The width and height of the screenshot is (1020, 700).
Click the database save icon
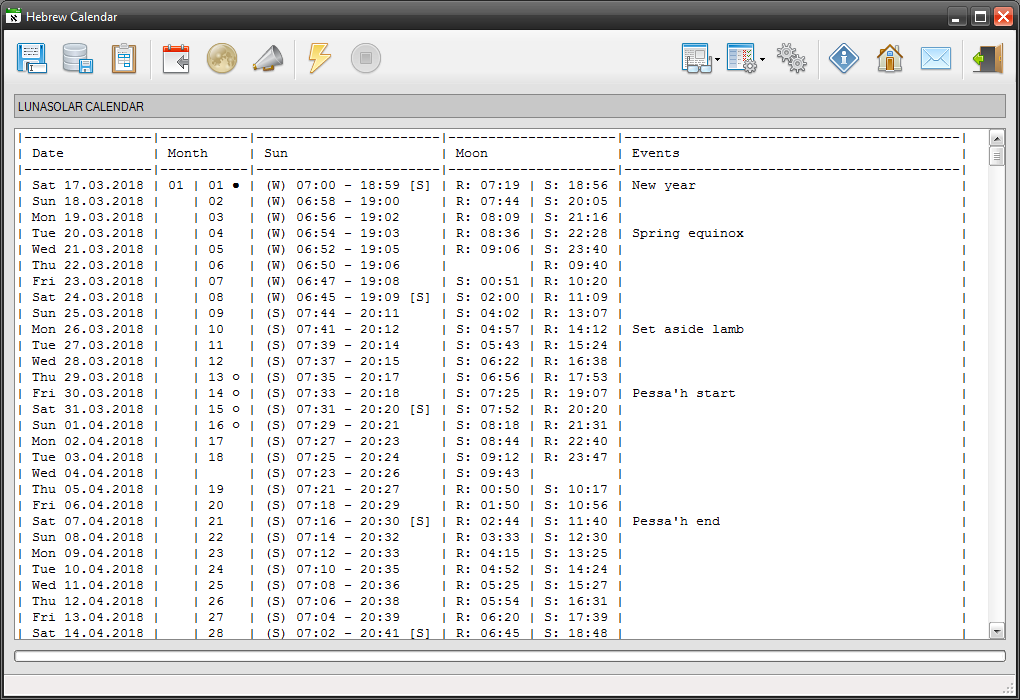[x=77, y=59]
